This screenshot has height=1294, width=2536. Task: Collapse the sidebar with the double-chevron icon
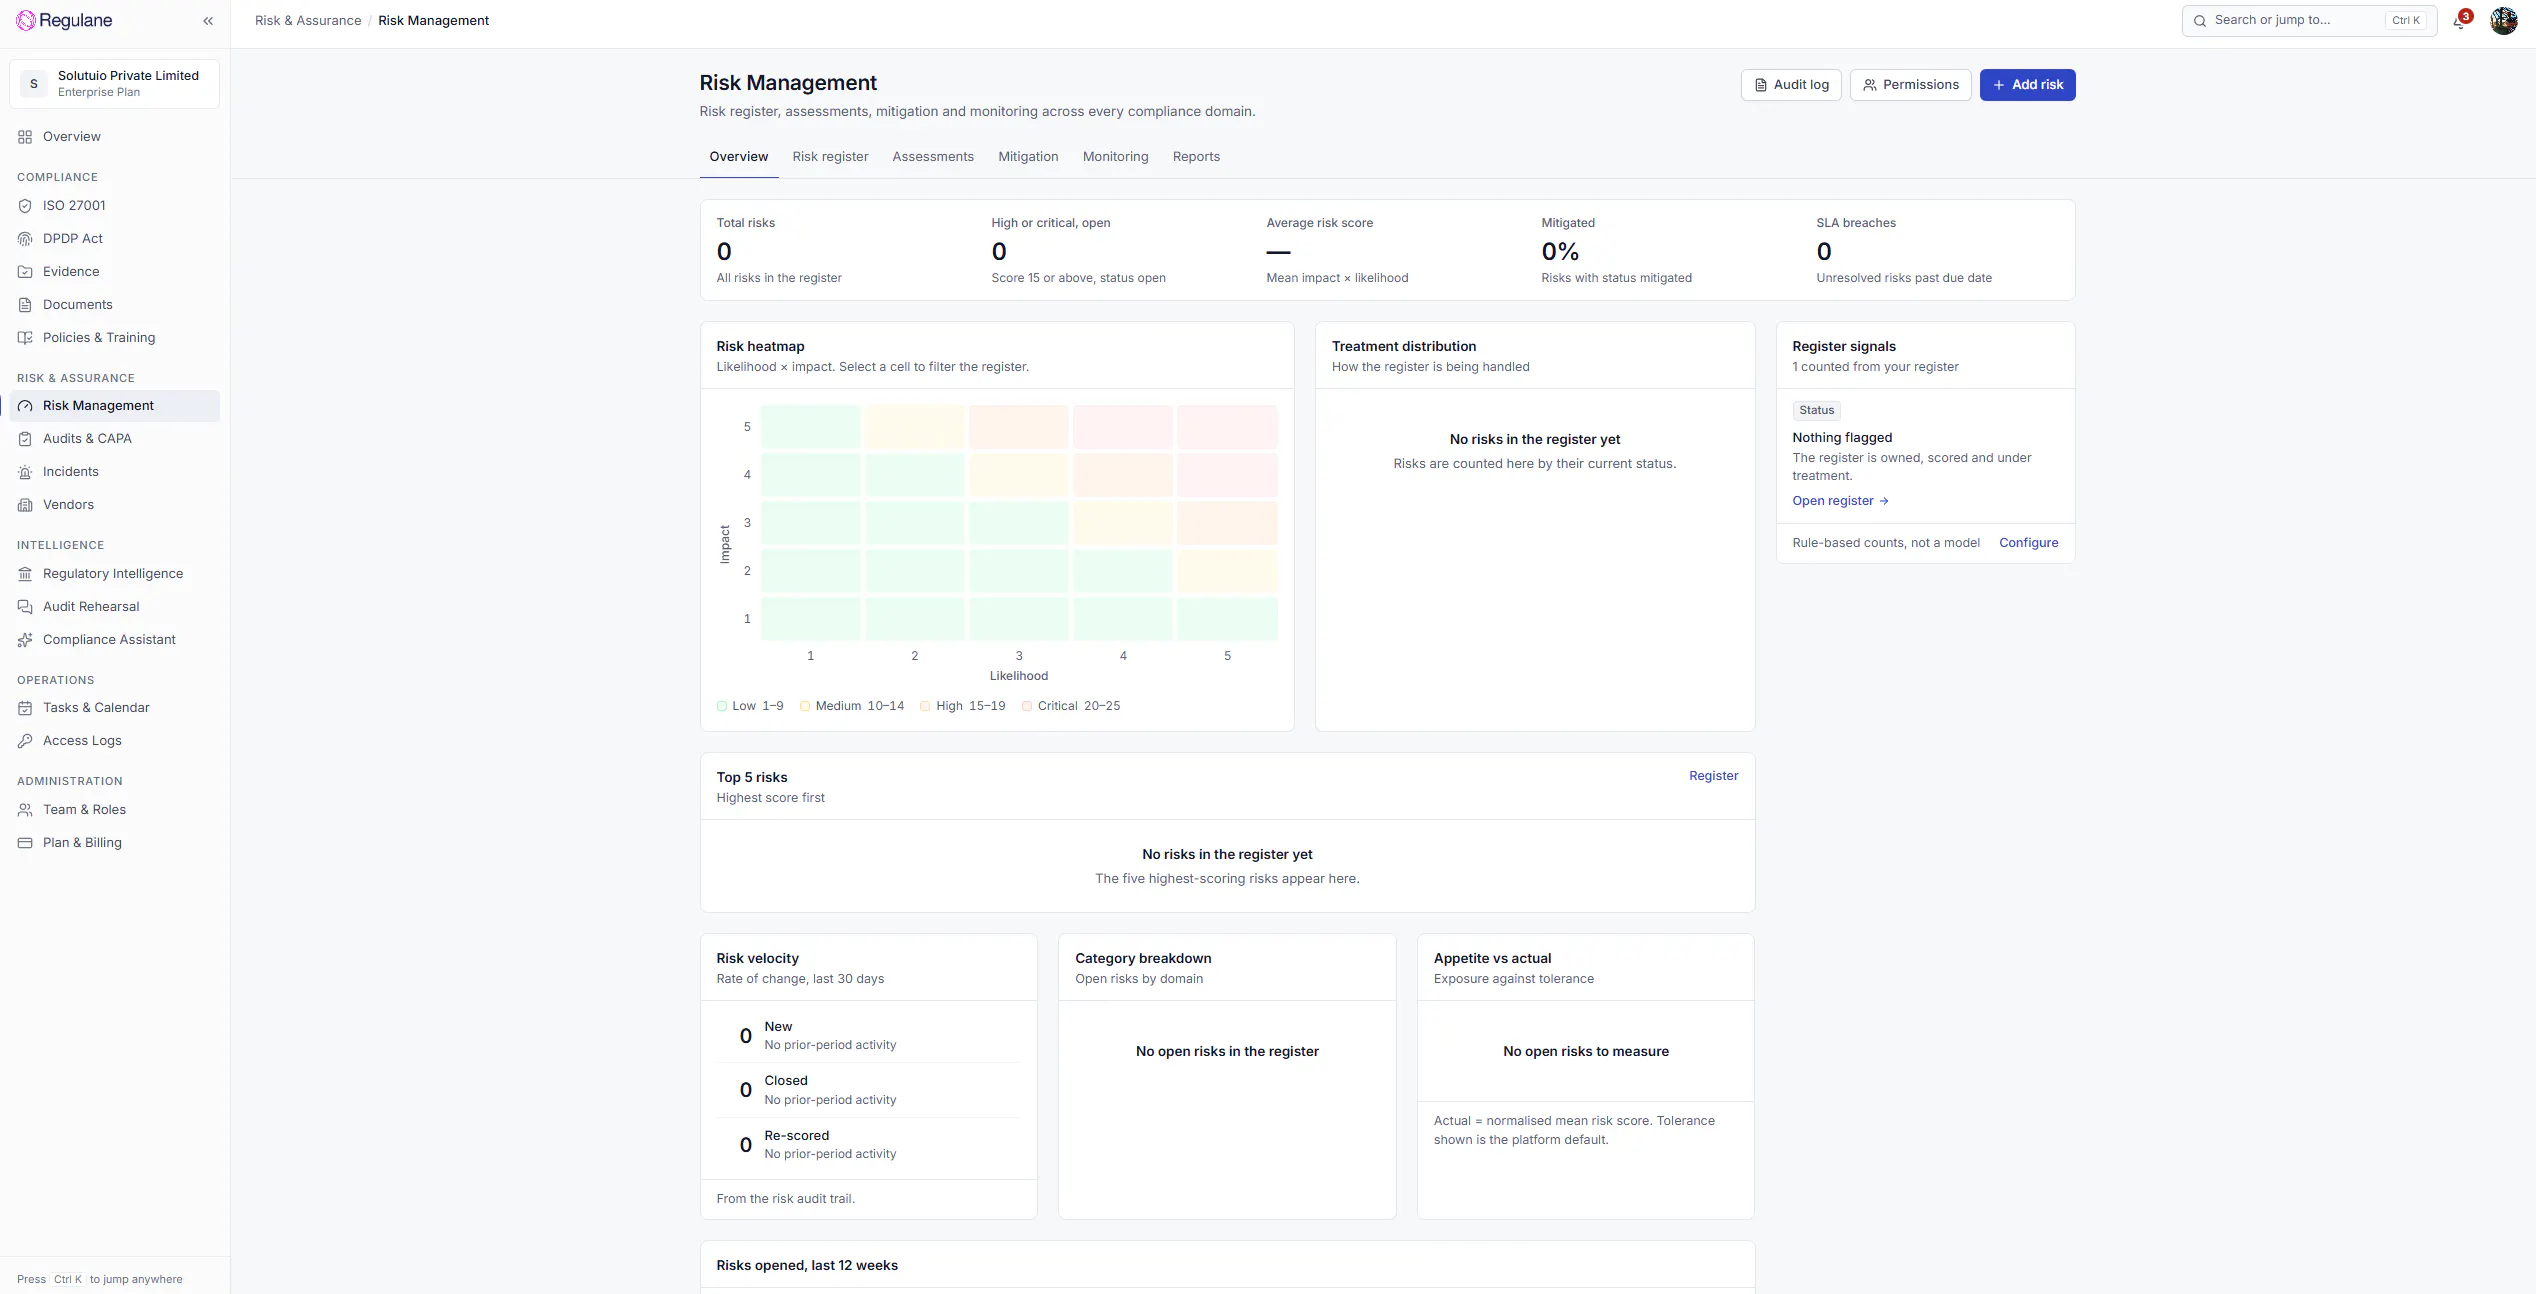coord(208,21)
